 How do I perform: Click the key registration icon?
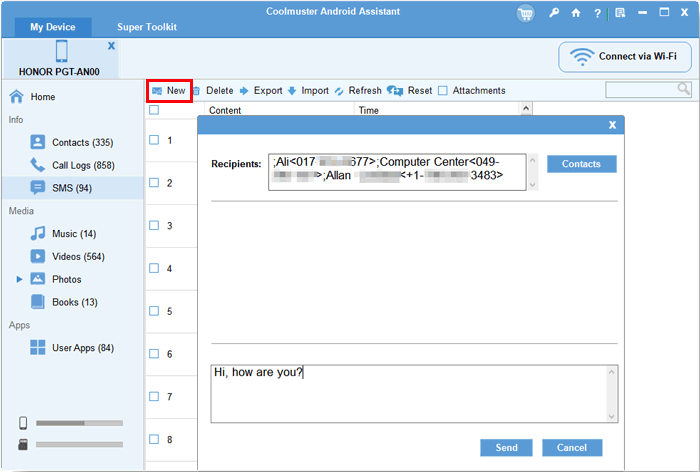tap(554, 13)
